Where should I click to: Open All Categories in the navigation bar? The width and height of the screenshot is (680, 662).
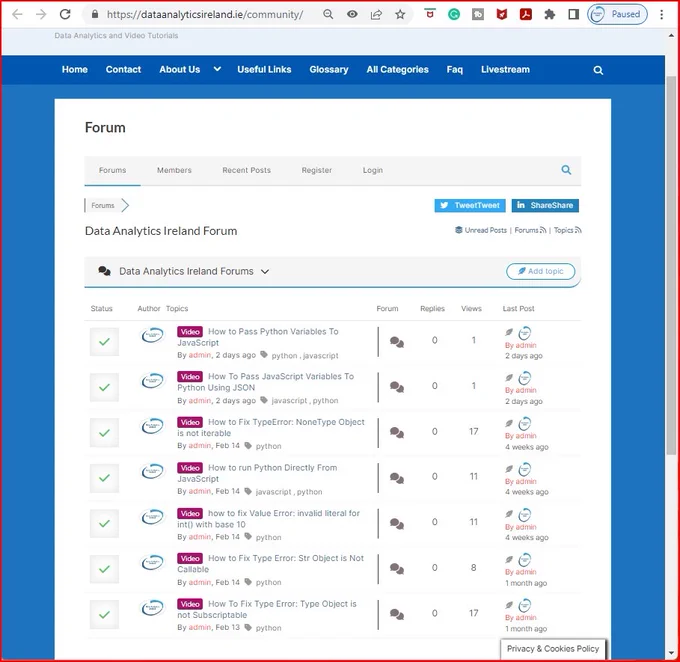click(397, 69)
